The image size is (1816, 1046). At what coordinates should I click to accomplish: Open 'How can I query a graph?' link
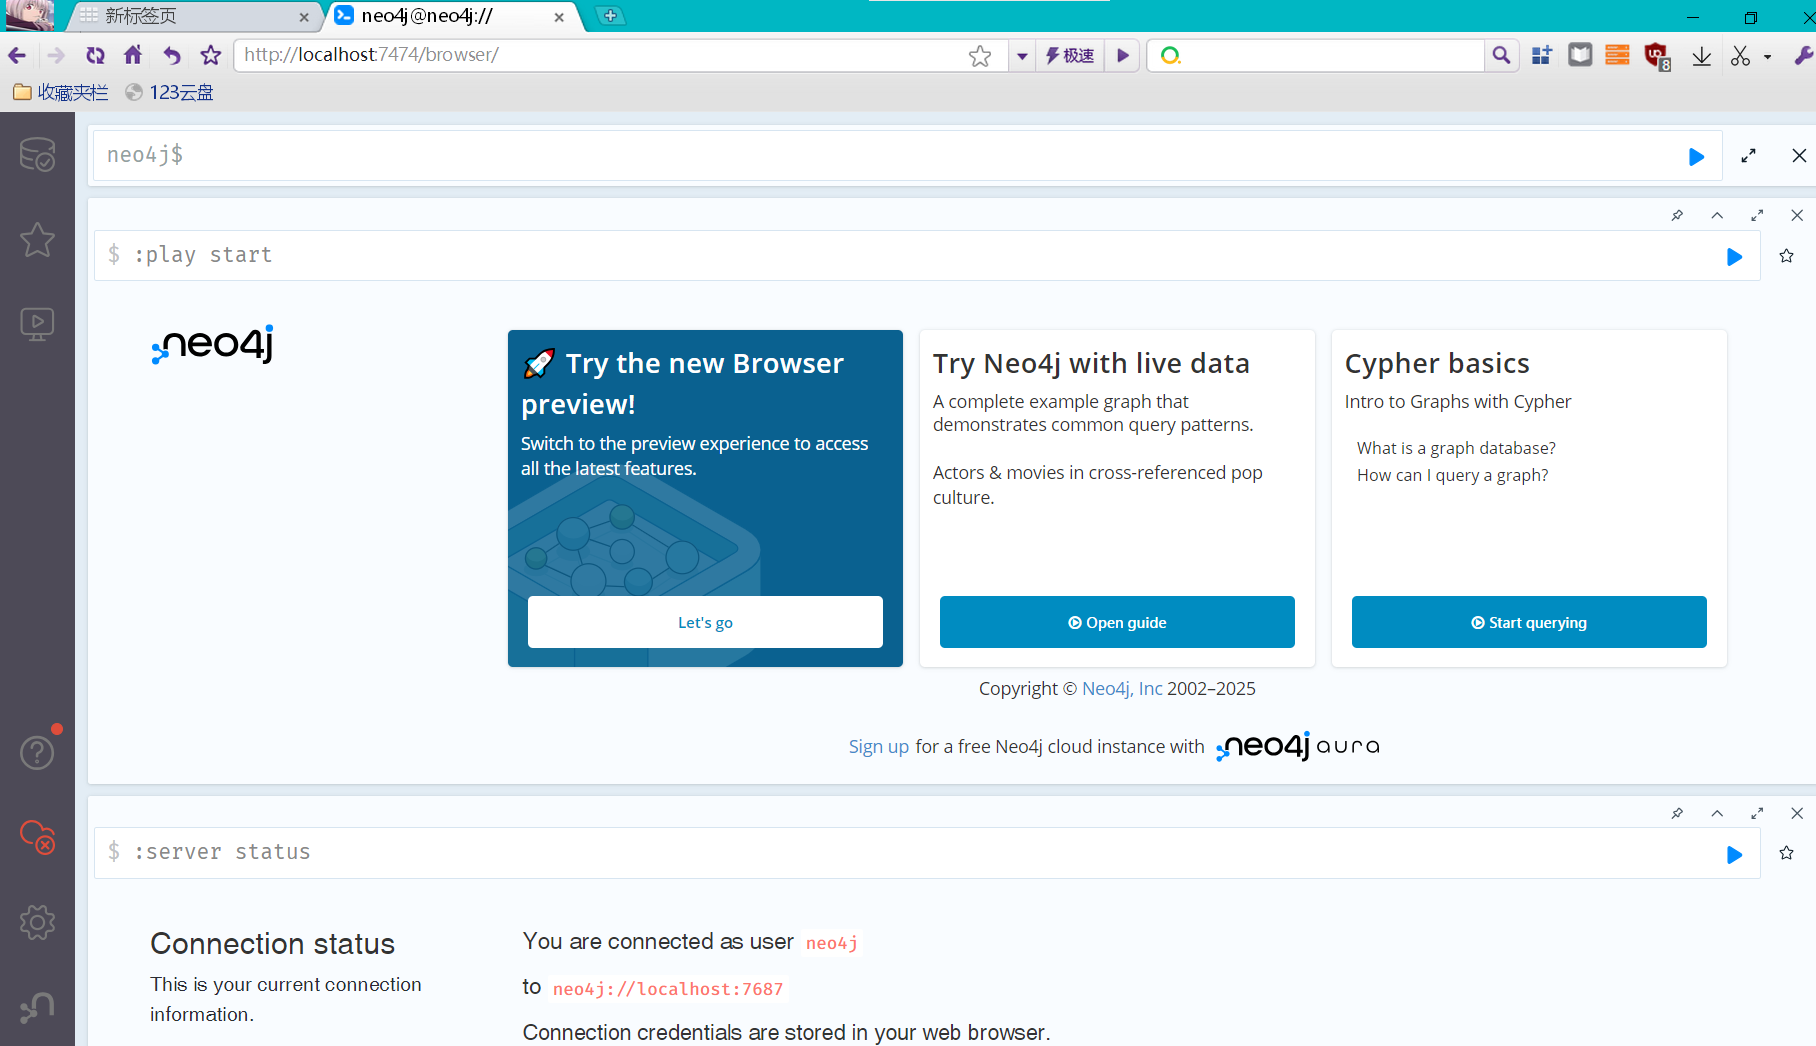(x=1452, y=475)
